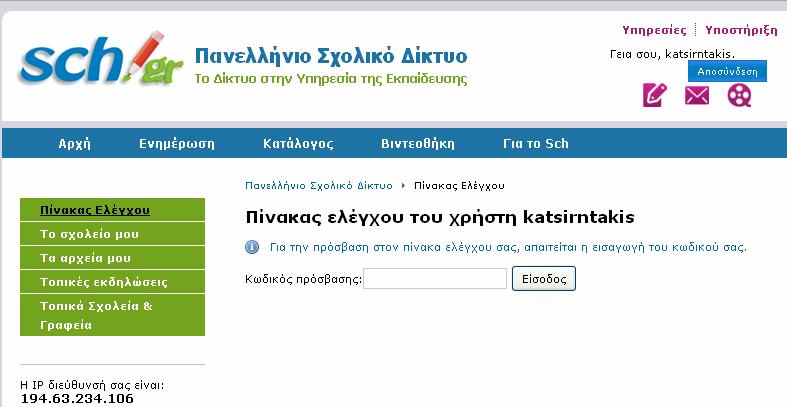Image resolution: width=787 pixels, height=407 pixels.
Task: Focus the Κωδικός πρόσβασης password field
Action: point(435,279)
